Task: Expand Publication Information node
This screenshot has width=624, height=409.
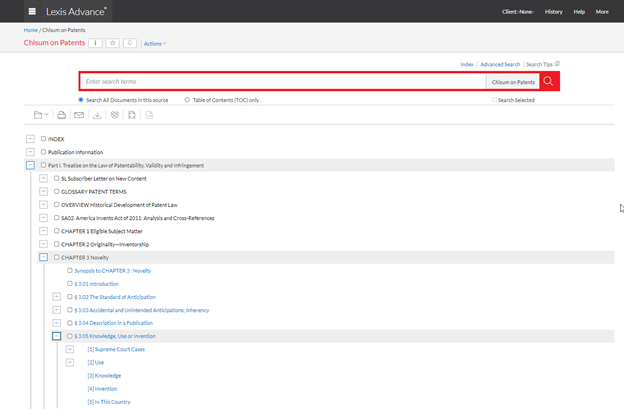Action: click(x=30, y=152)
